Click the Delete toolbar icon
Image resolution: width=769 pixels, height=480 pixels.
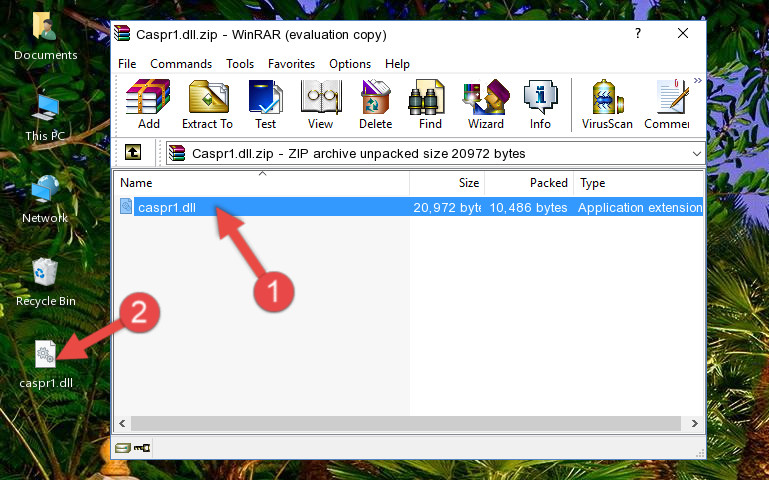tap(376, 104)
